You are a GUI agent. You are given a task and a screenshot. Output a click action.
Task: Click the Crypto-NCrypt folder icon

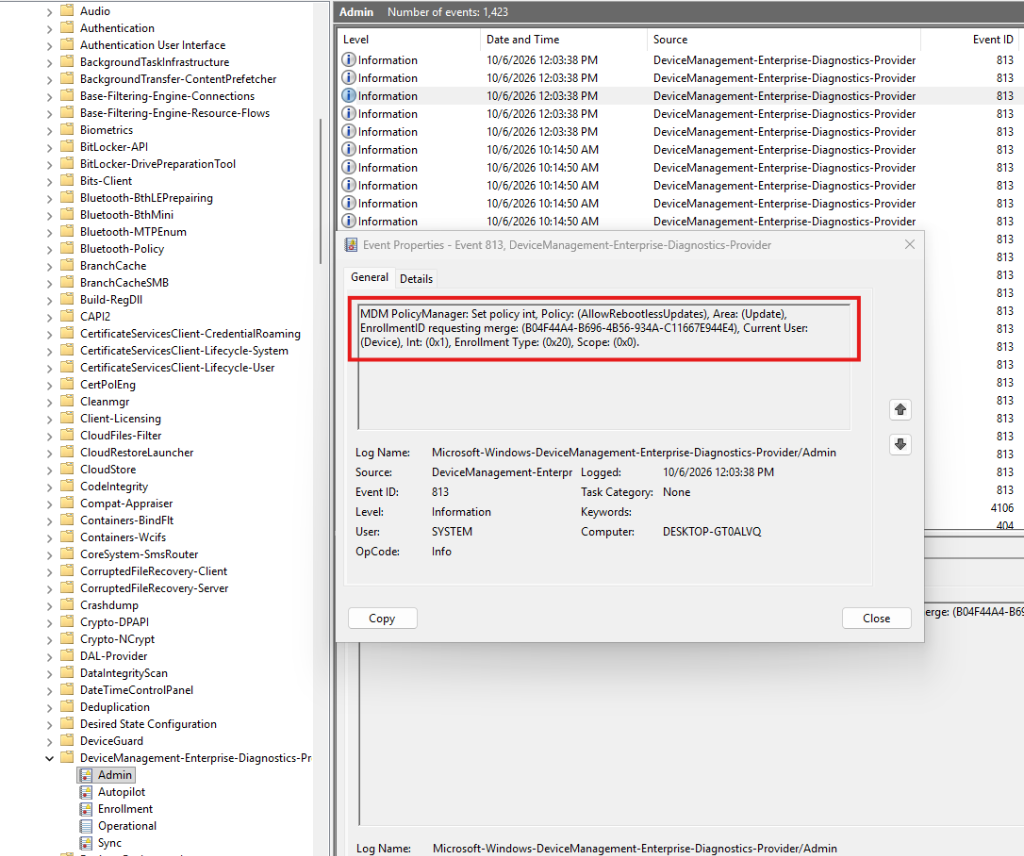tap(67, 639)
